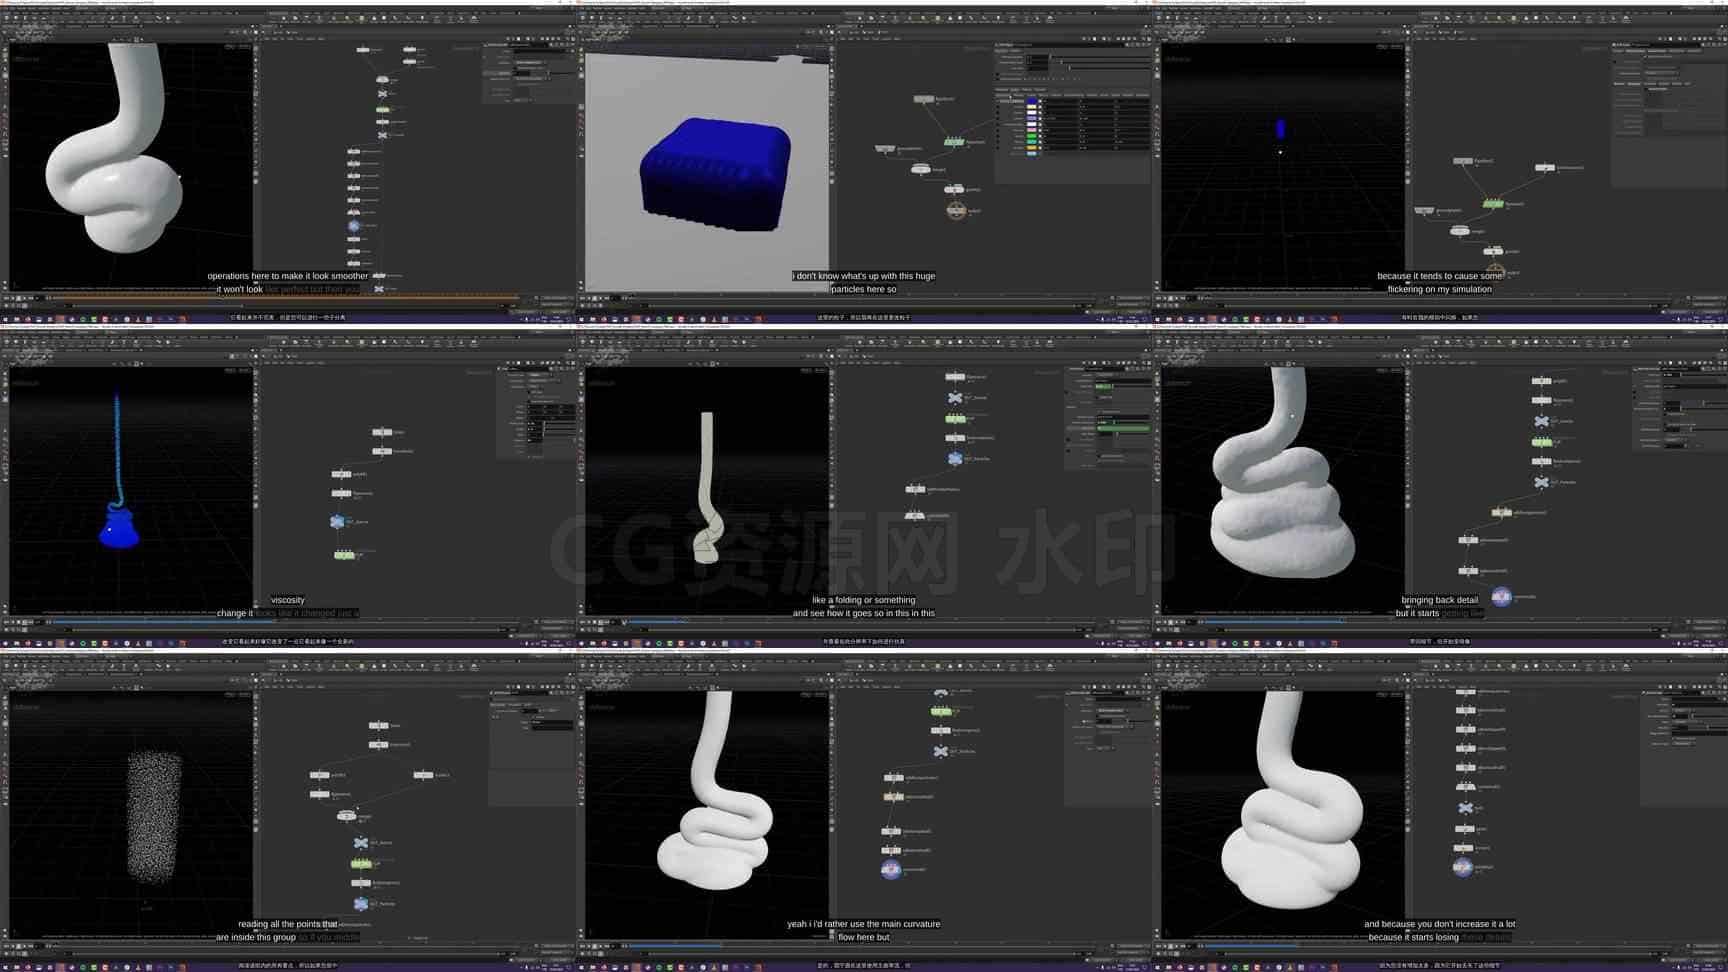Screen dimensions: 1728x972
Task: Select the yellowish node in the bringing-back-detail network
Action: click(1501, 513)
